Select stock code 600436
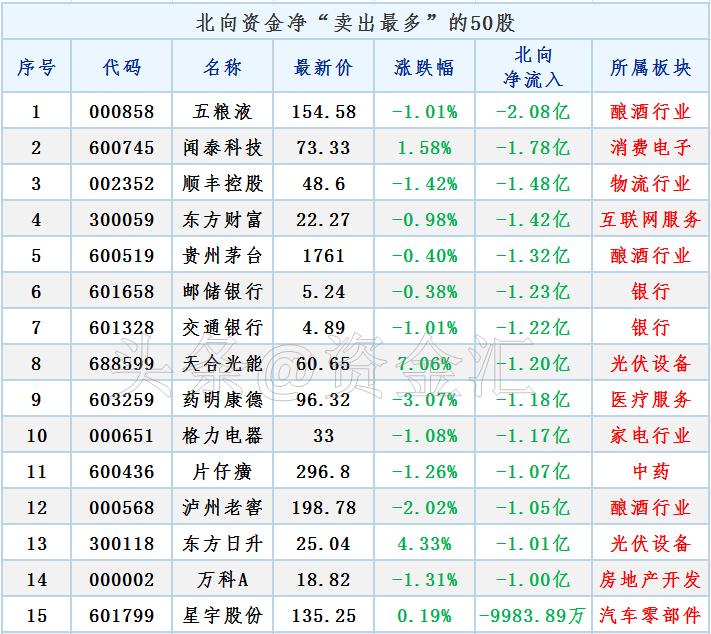This screenshot has height=634, width=711. 122,472
